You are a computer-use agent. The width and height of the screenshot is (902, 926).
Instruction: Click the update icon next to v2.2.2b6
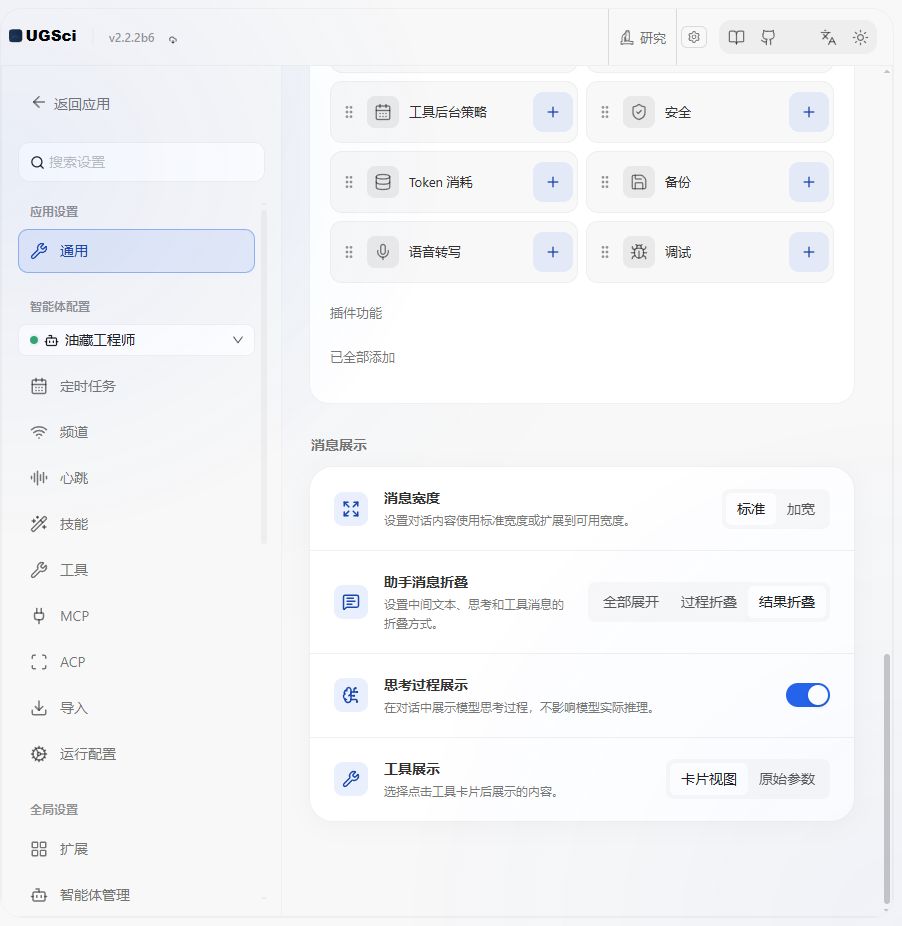(x=172, y=40)
